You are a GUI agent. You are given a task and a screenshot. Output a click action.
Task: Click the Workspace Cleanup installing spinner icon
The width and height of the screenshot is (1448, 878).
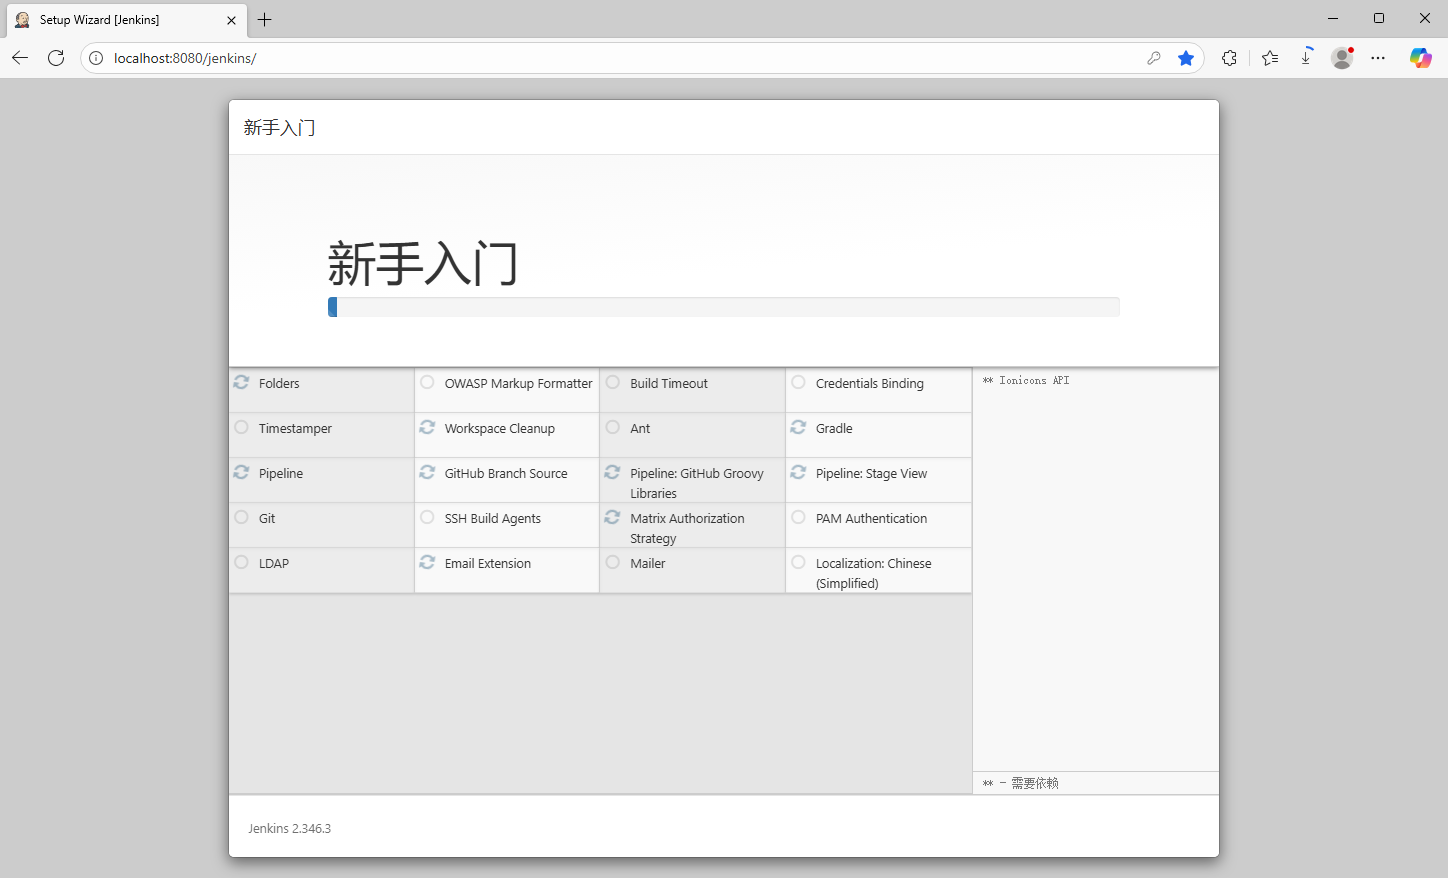(x=427, y=427)
